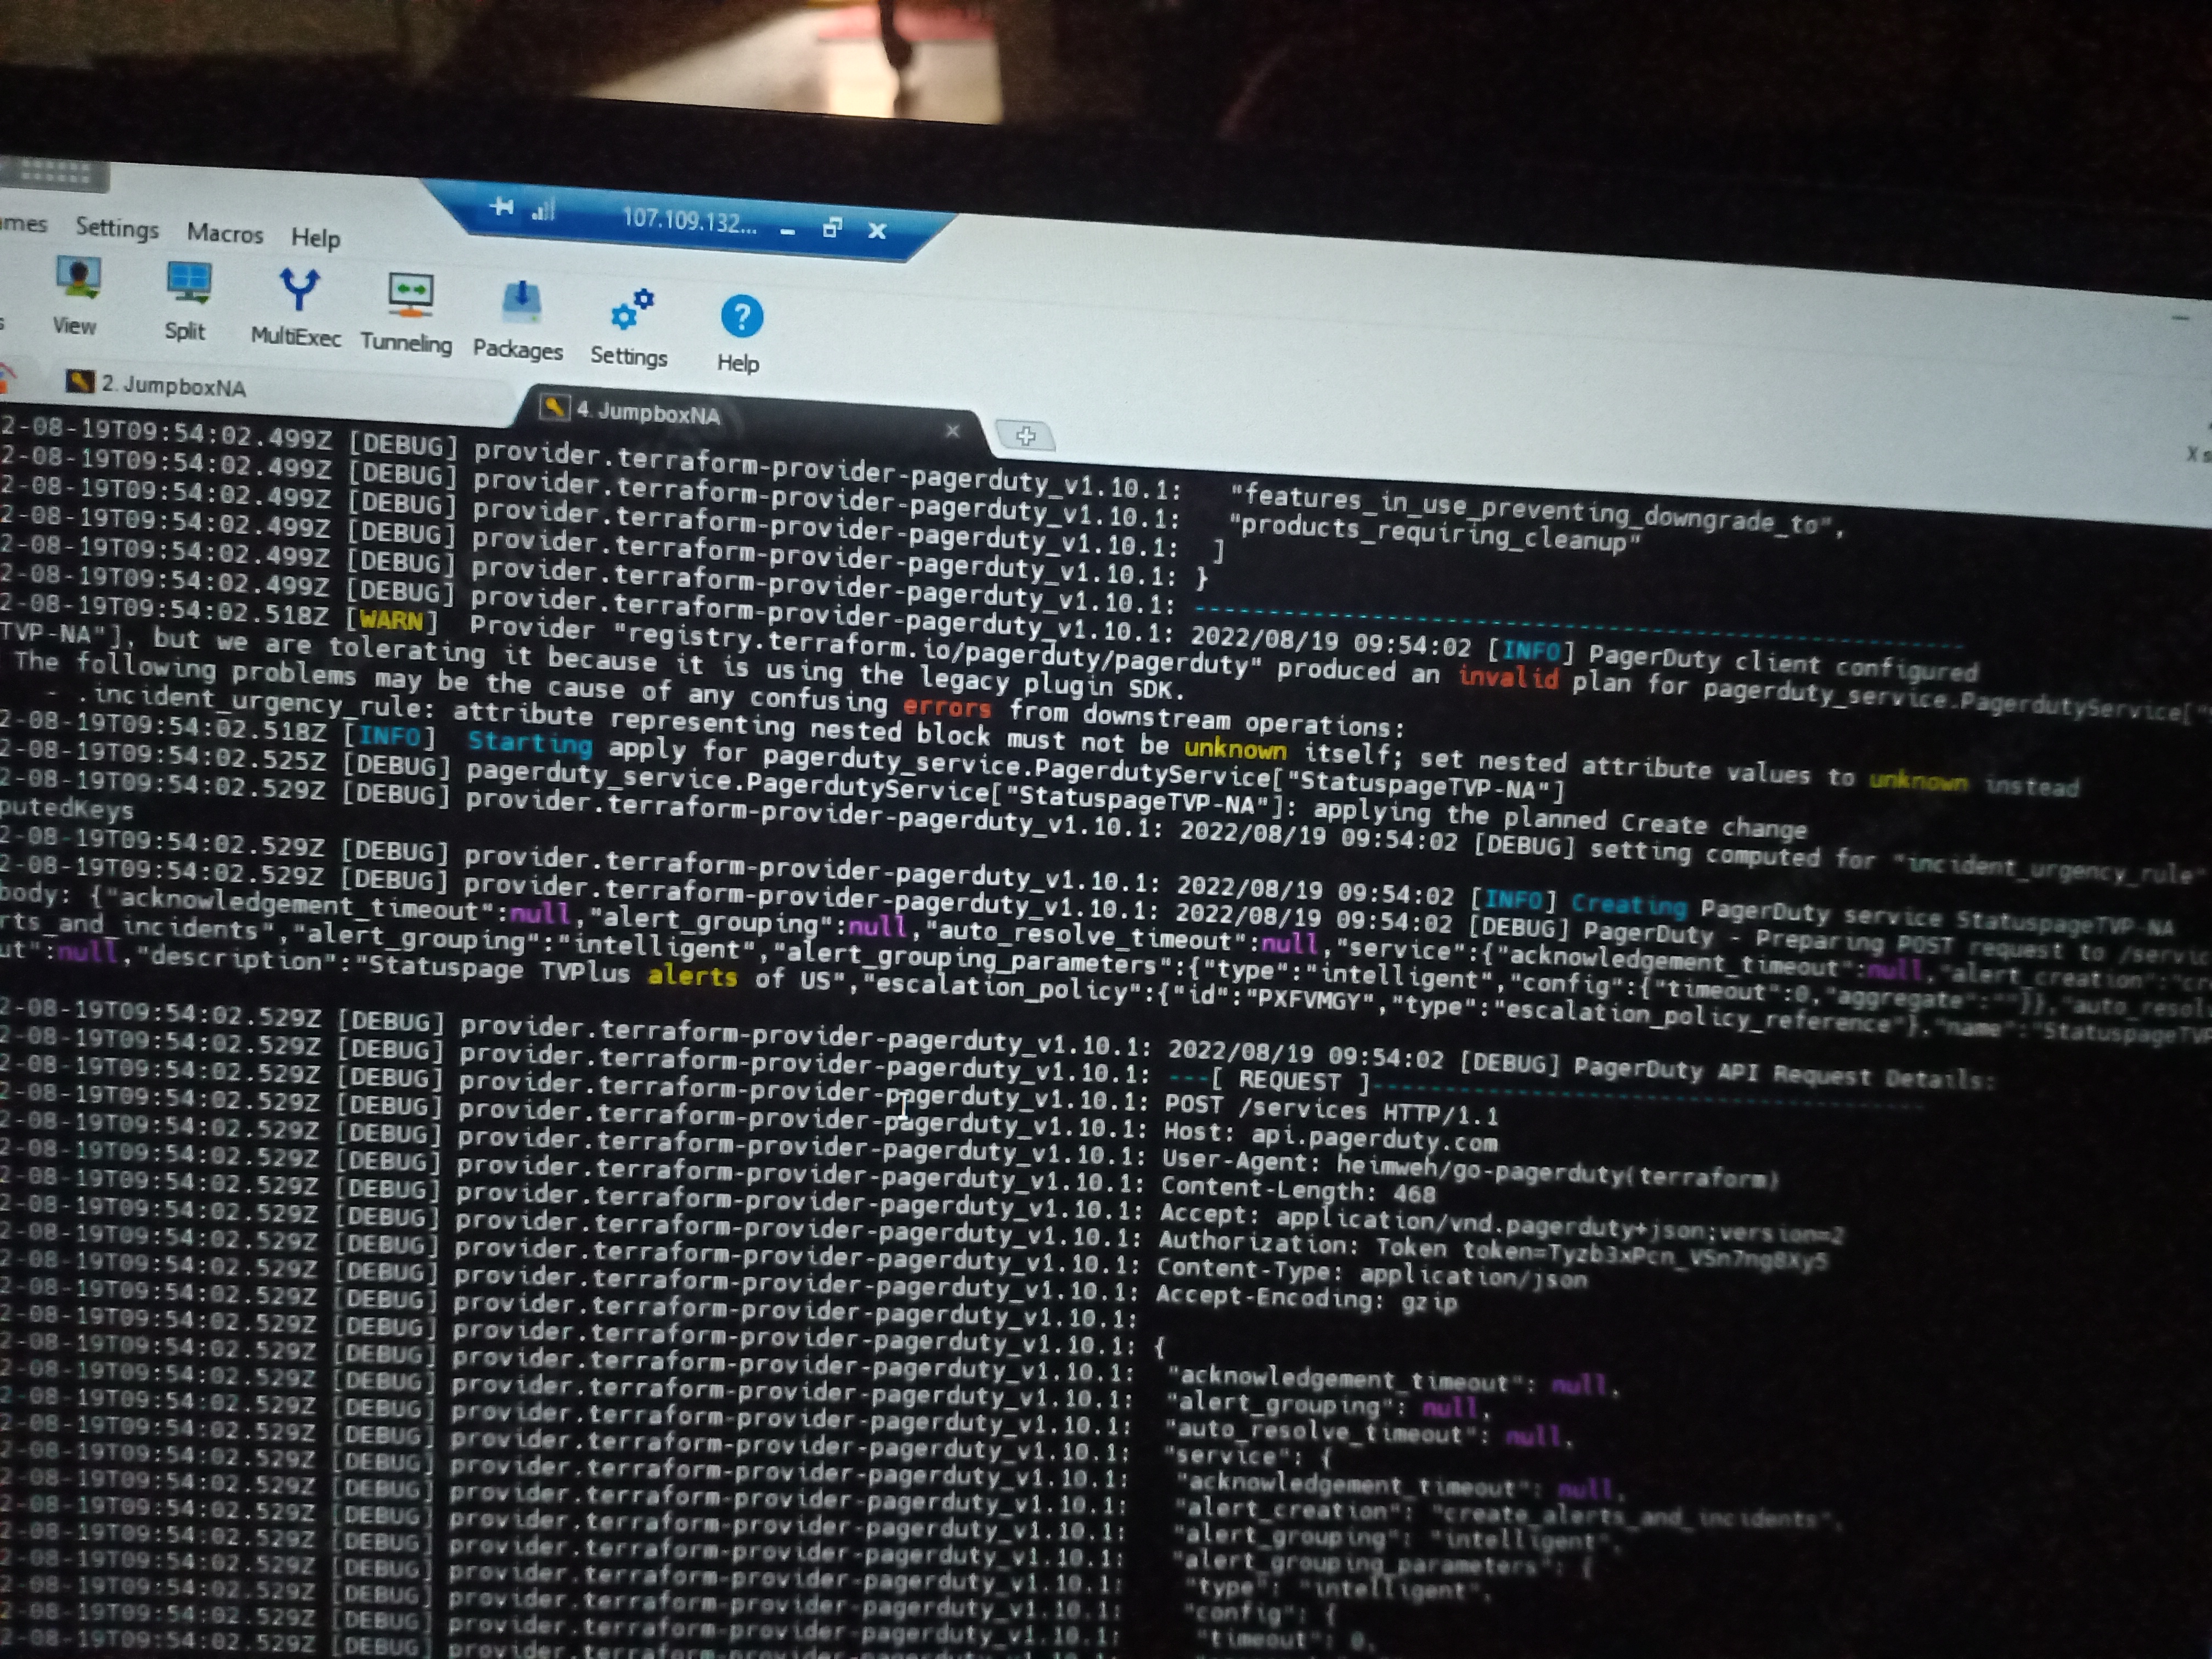The height and width of the screenshot is (1659, 2212).
Task: Open the Settings gears toolbar icon
Action: point(630,327)
